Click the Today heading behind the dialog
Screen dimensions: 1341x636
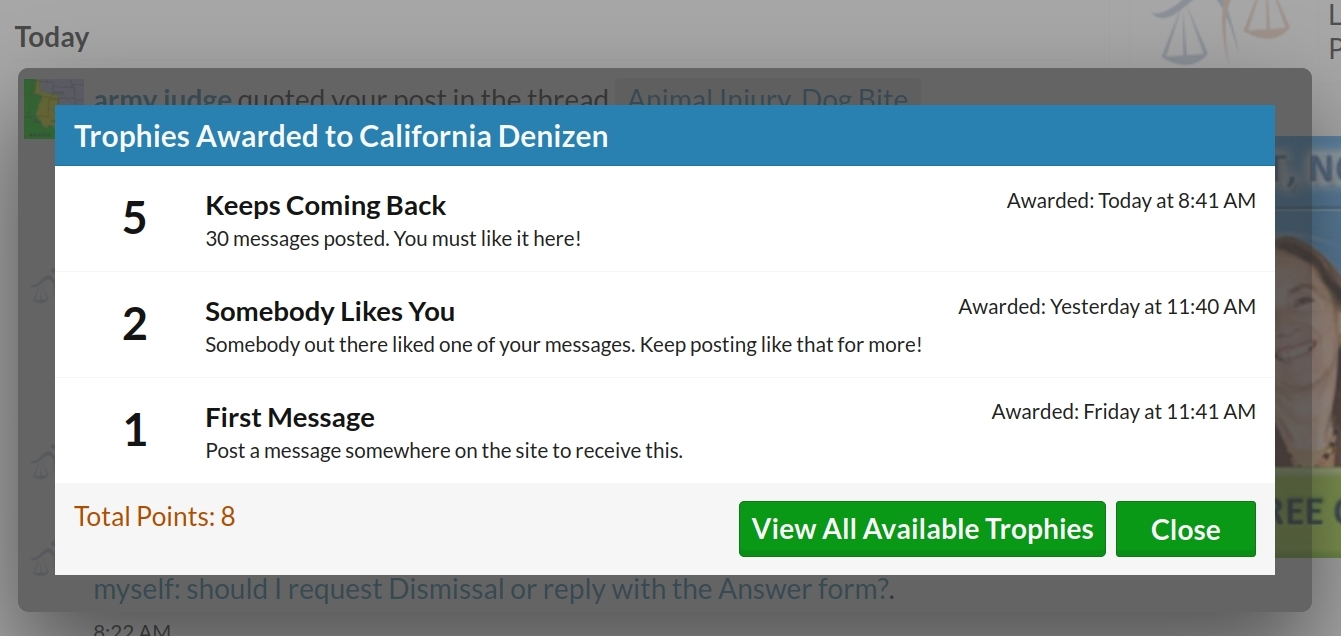[x=52, y=37]
